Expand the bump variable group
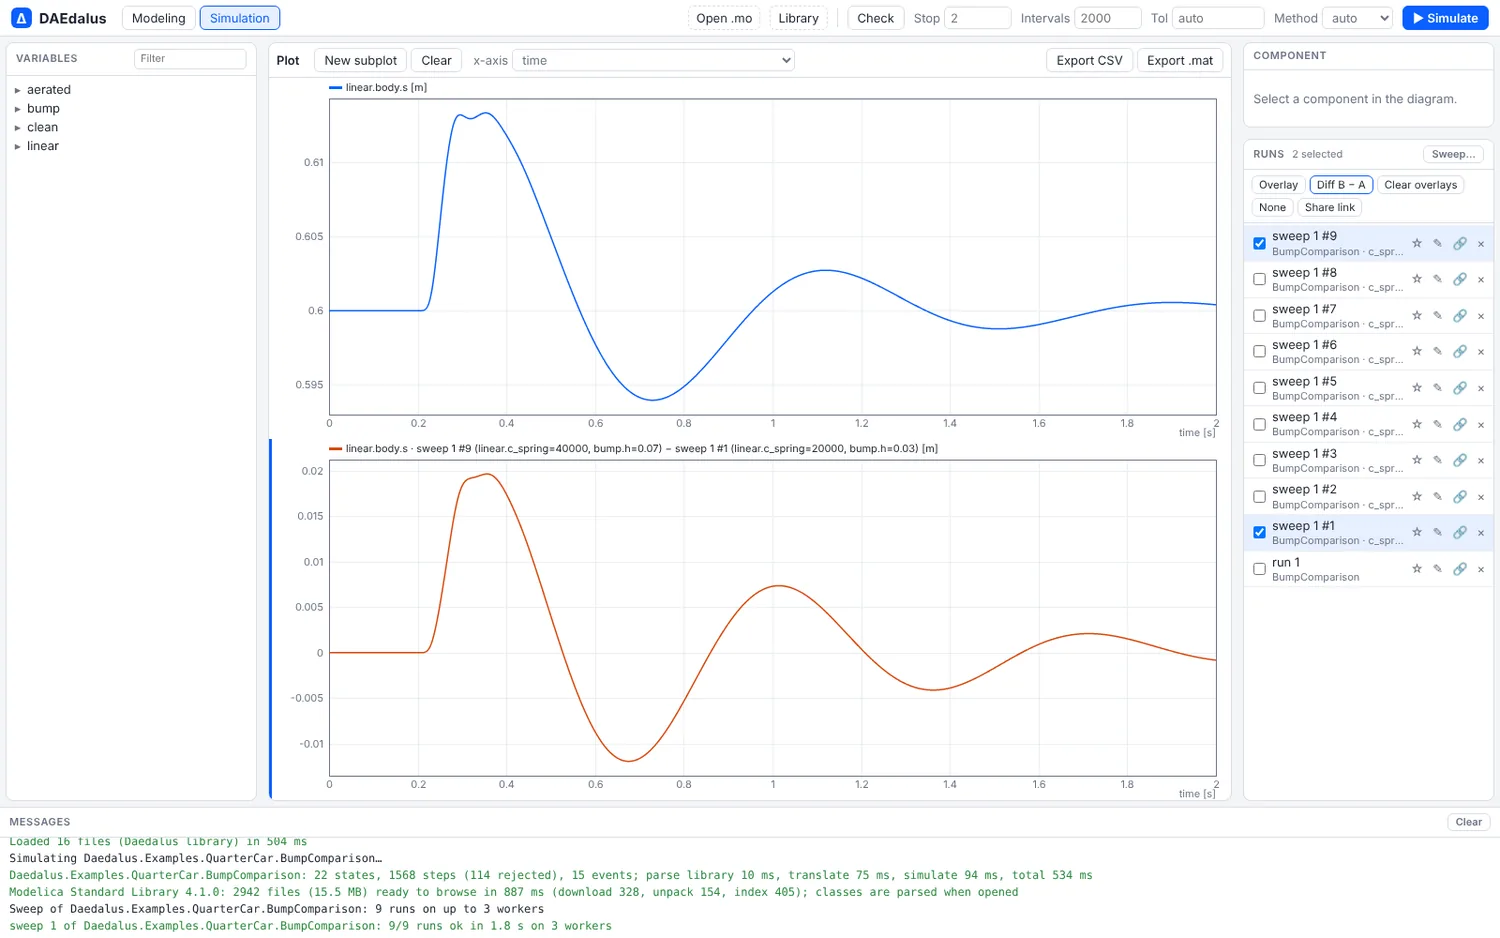 coord(18,109)
